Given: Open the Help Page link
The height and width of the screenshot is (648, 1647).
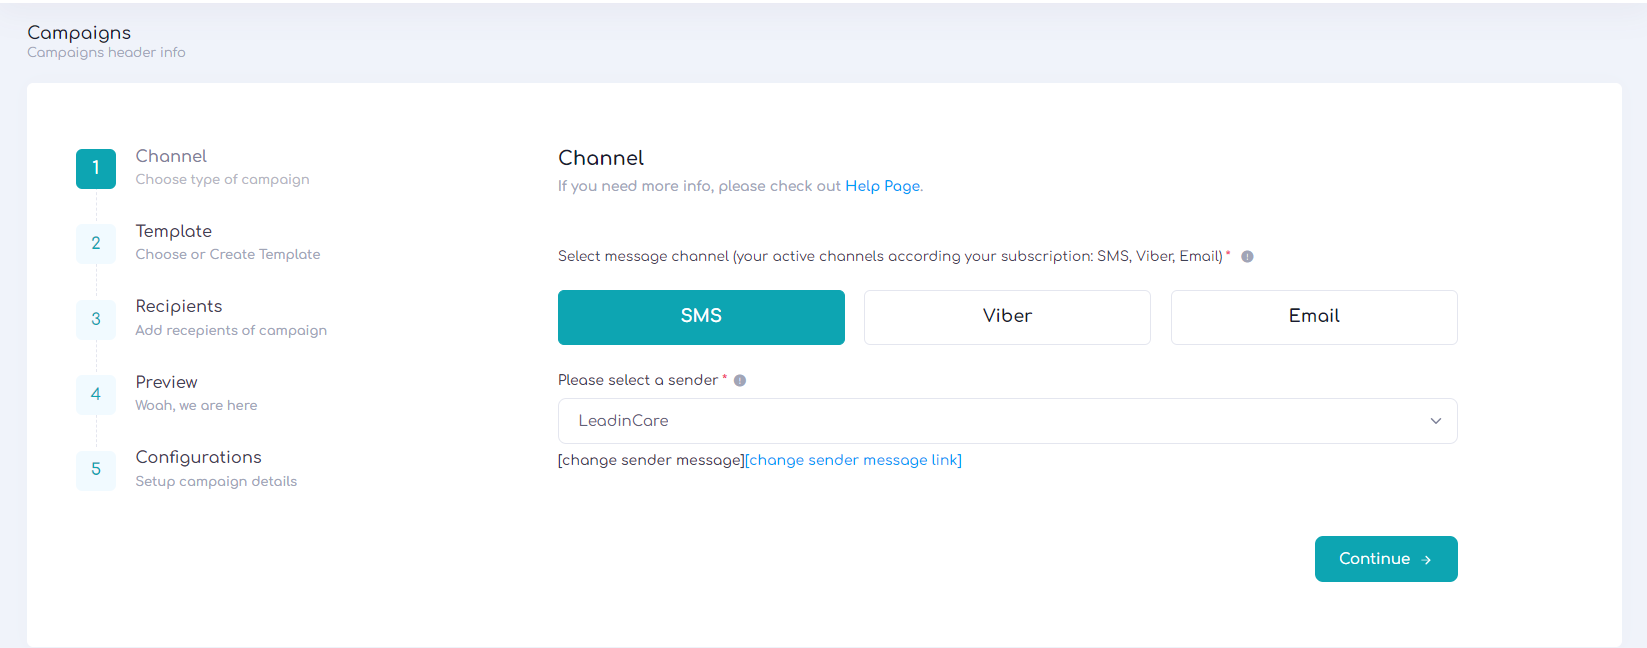Looking at the screenshot, I should (882, 186).
